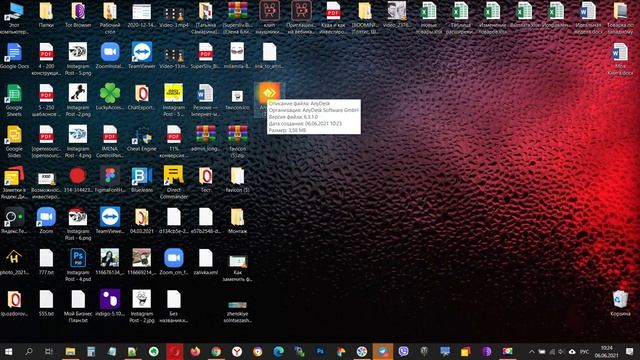Select the Резюме Word document
The height and width of the screenshot is (360, 640).
205,93
